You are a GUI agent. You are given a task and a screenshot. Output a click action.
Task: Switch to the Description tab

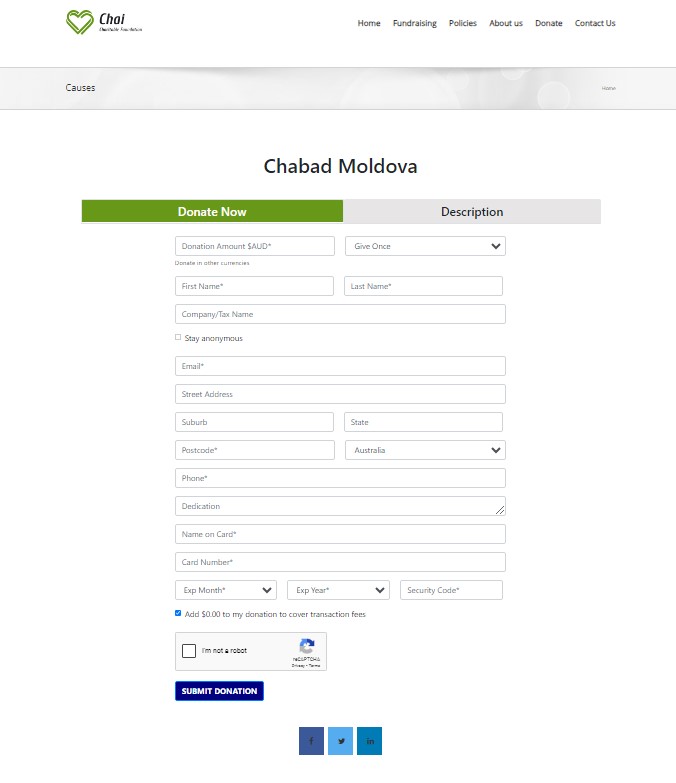472,212
